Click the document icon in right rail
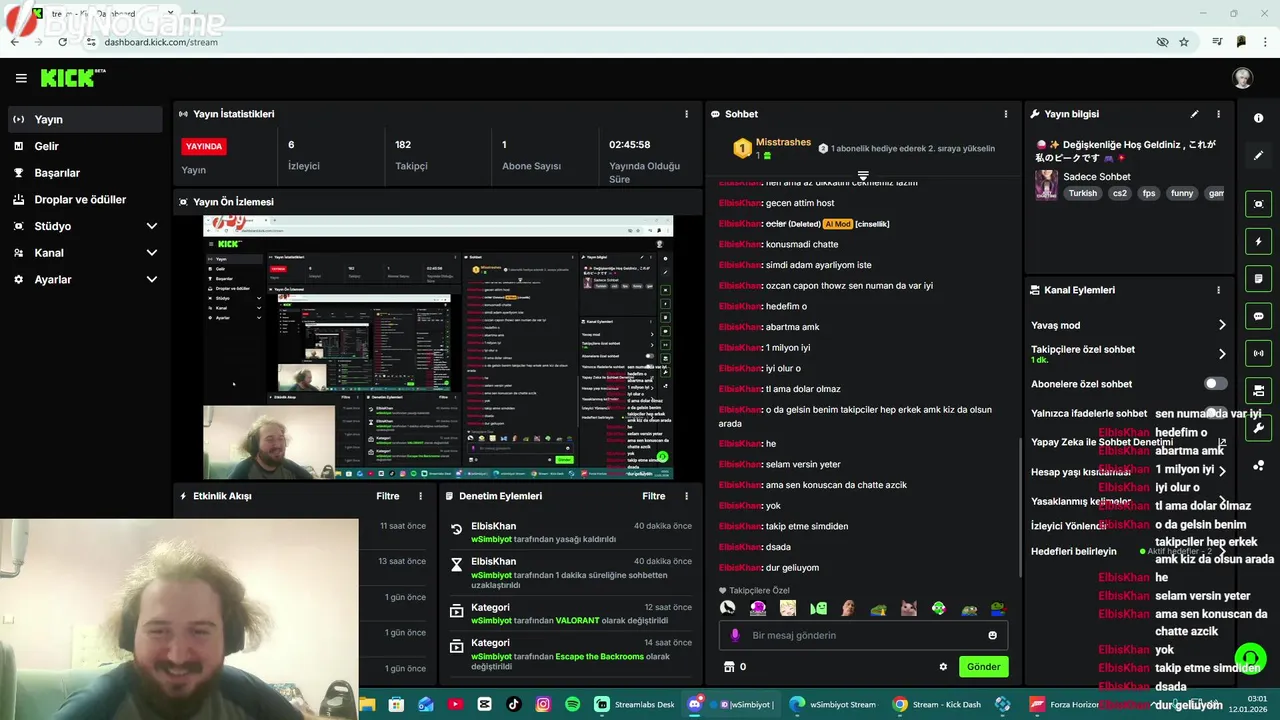The width and height of the screenshot is (1280, 720). [x=1258, y=279]
